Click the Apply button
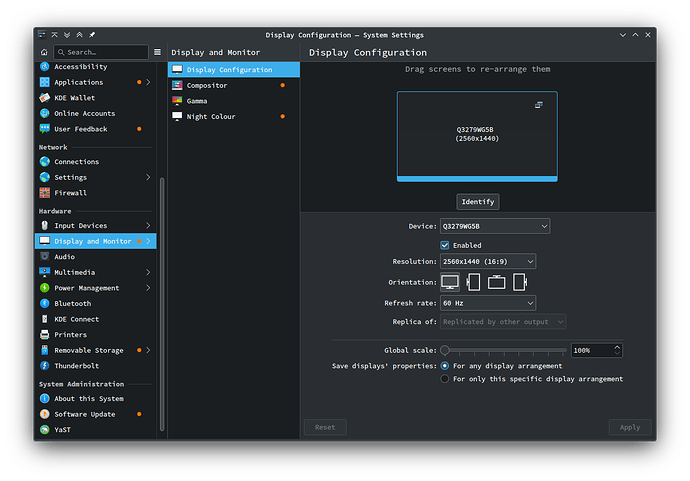This screenshot has height=481, width=690. click(630, 427)
